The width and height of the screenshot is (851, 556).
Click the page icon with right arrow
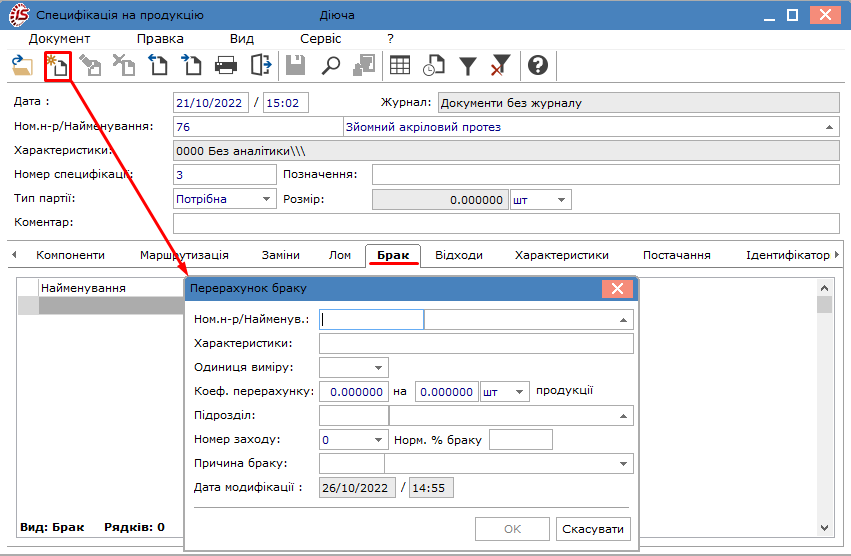tap(192, 66)
